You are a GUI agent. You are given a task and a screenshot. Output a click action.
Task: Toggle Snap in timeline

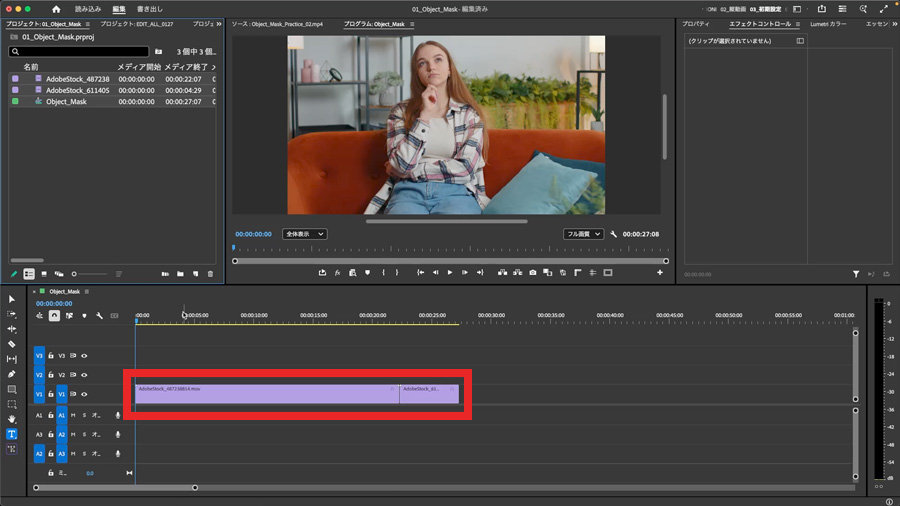[x=54, y=316]
